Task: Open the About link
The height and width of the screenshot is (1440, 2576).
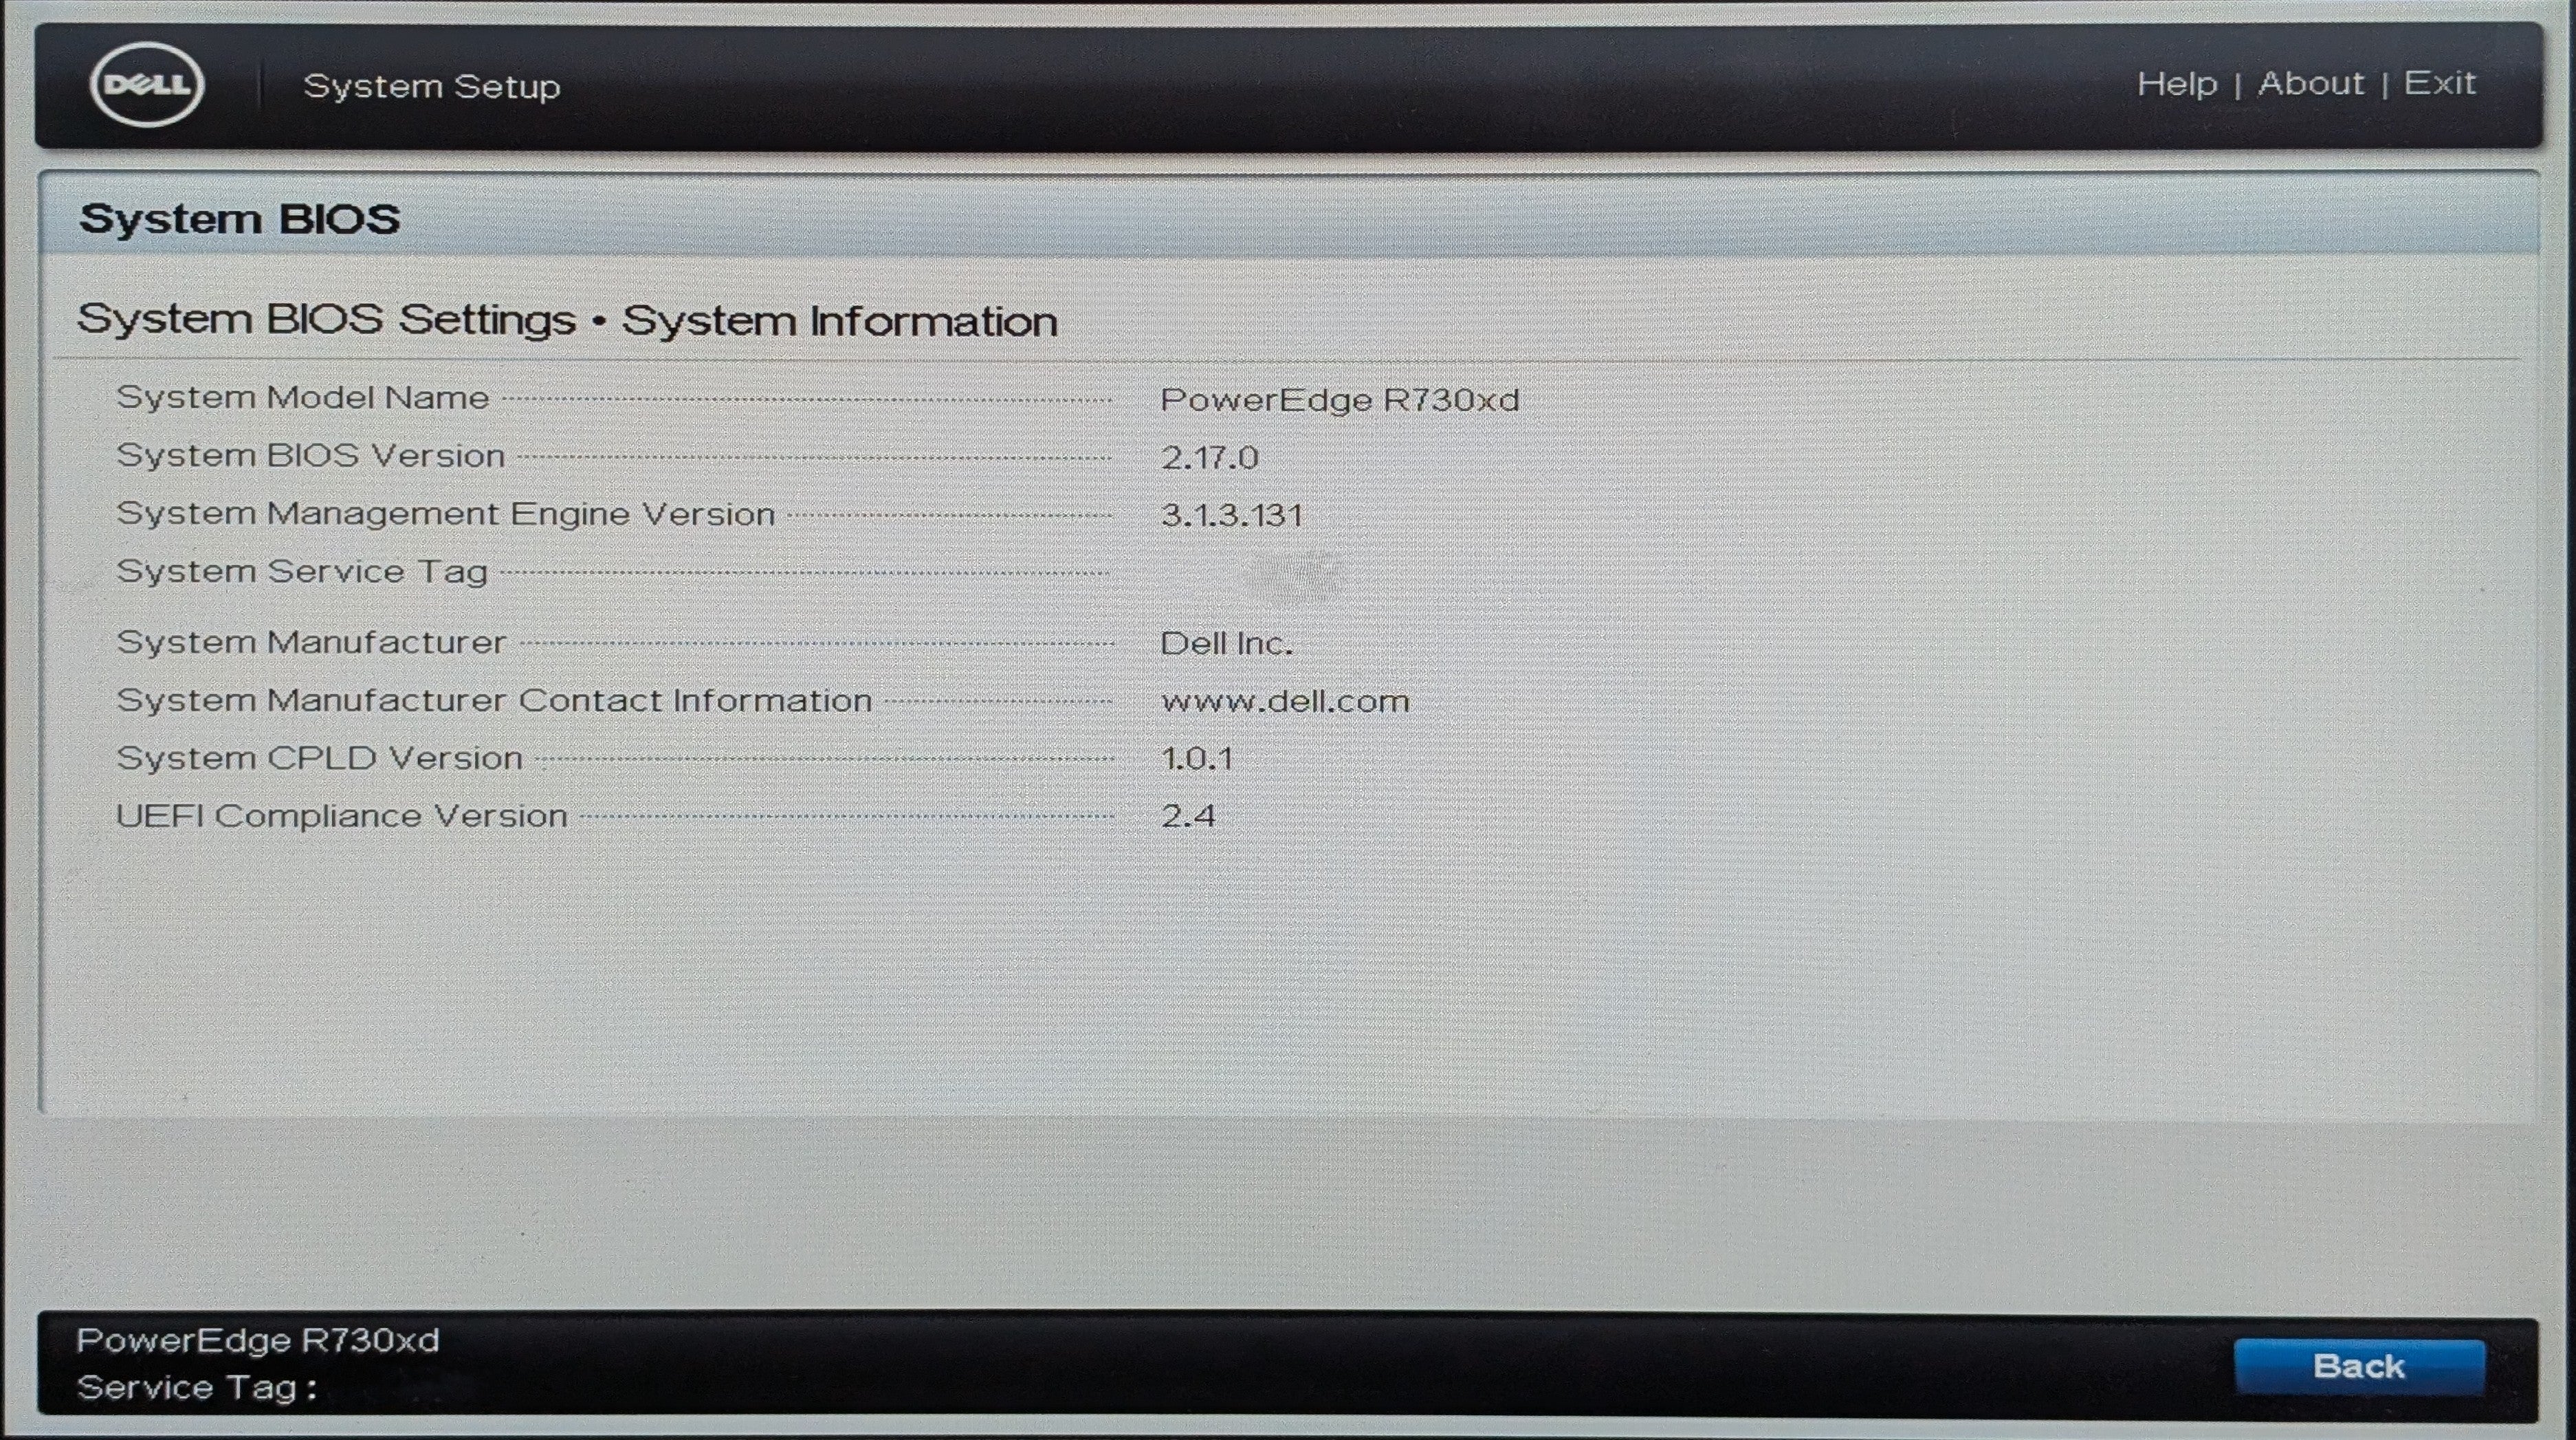Action: [x=2311, y=84]
